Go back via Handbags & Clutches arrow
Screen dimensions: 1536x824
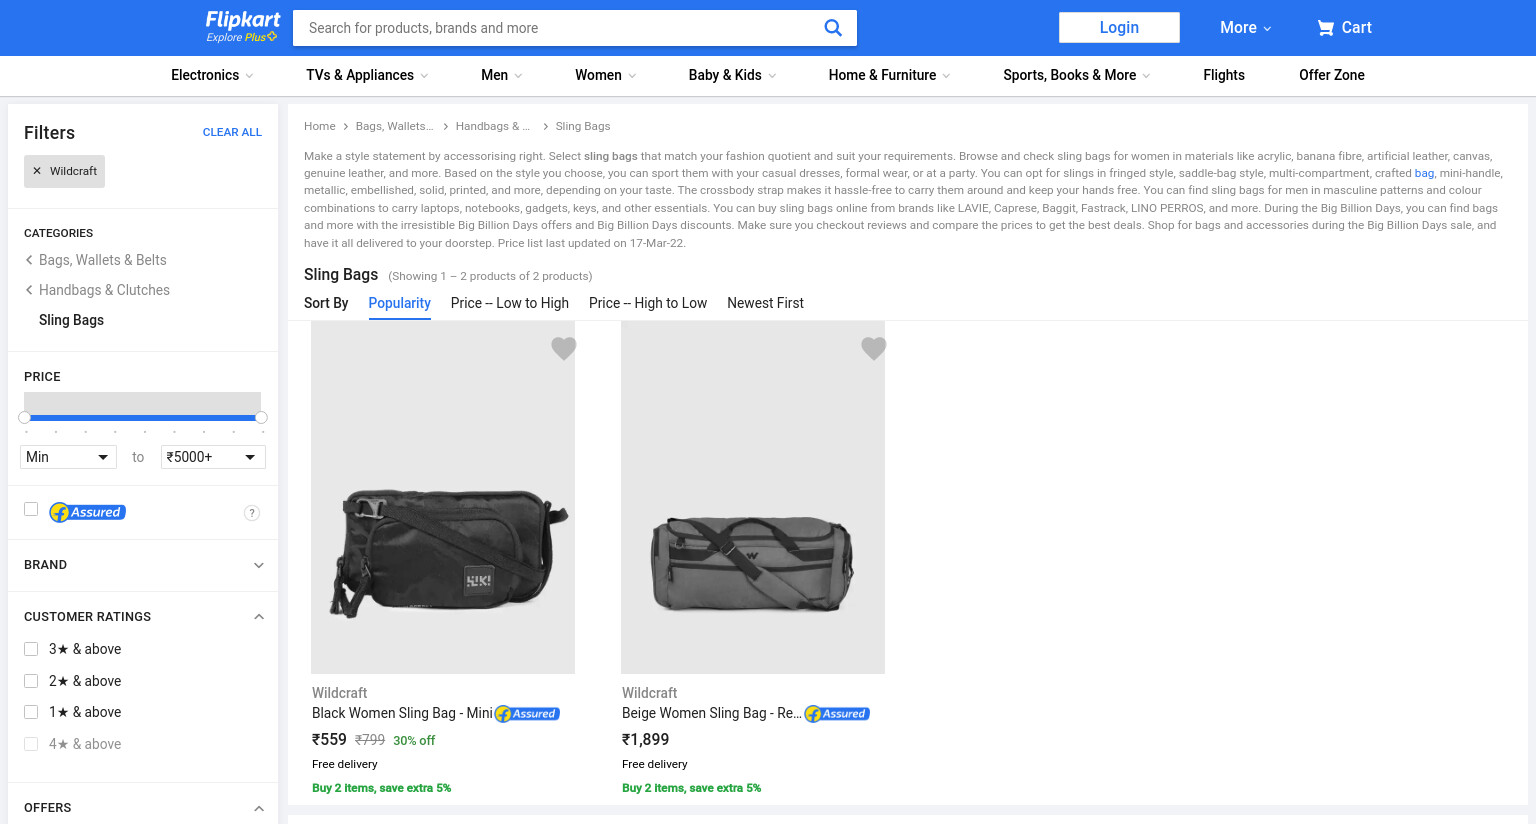pos(29,290)
